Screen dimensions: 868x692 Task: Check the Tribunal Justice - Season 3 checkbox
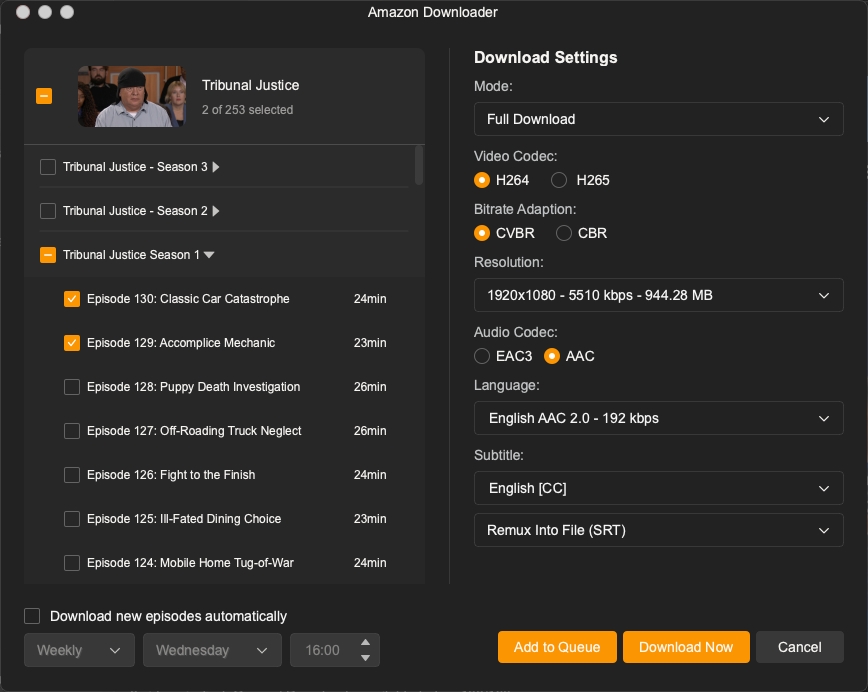pyautogui.click(x=48, y=167)
